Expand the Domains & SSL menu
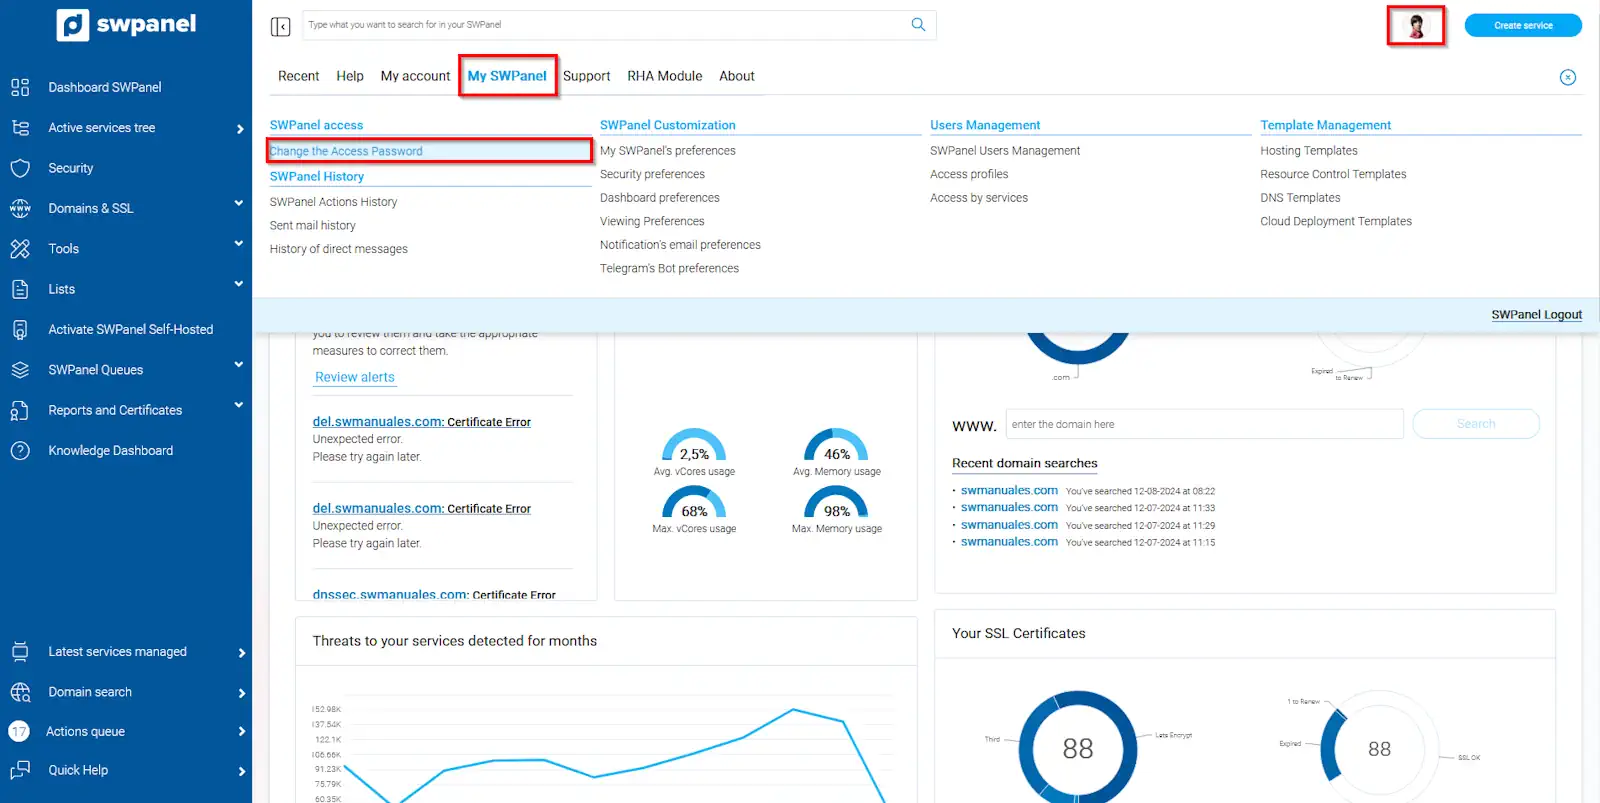Viewport: 1600px width, 803px height. (x=238, y=204)
